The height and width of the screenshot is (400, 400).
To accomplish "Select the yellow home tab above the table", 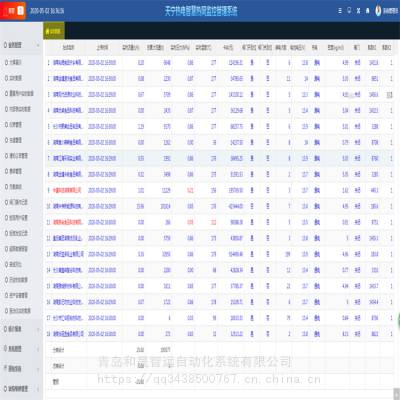I will click(54, 31).
